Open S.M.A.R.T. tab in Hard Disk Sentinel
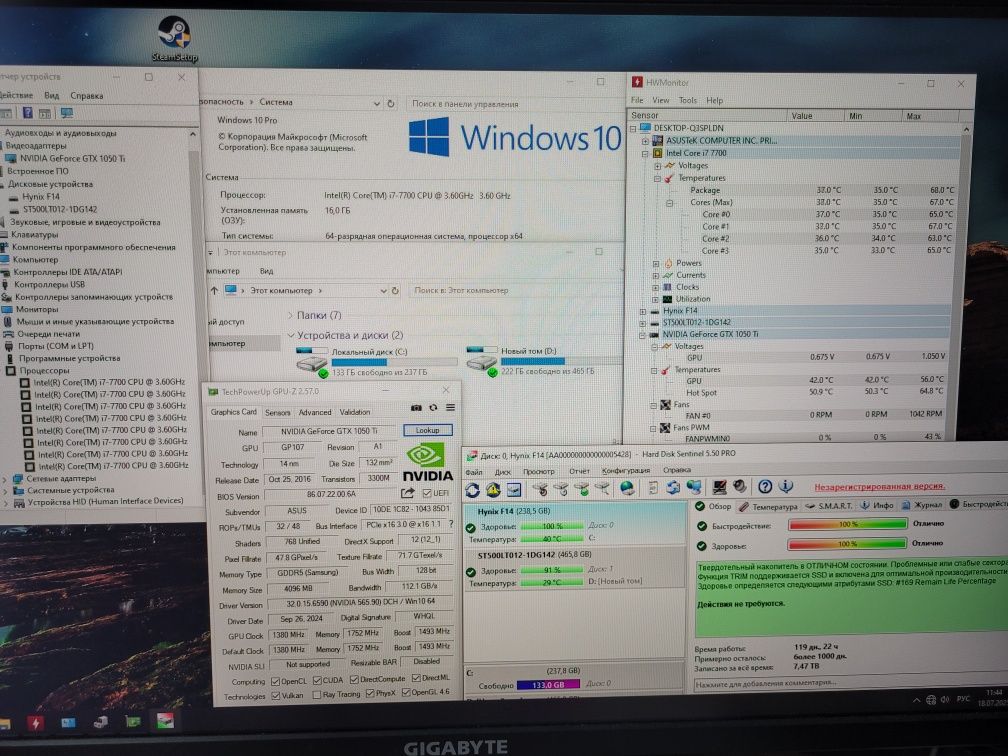Image resolution: width=1008 pixels, height=756 pixels. point(830,506)
